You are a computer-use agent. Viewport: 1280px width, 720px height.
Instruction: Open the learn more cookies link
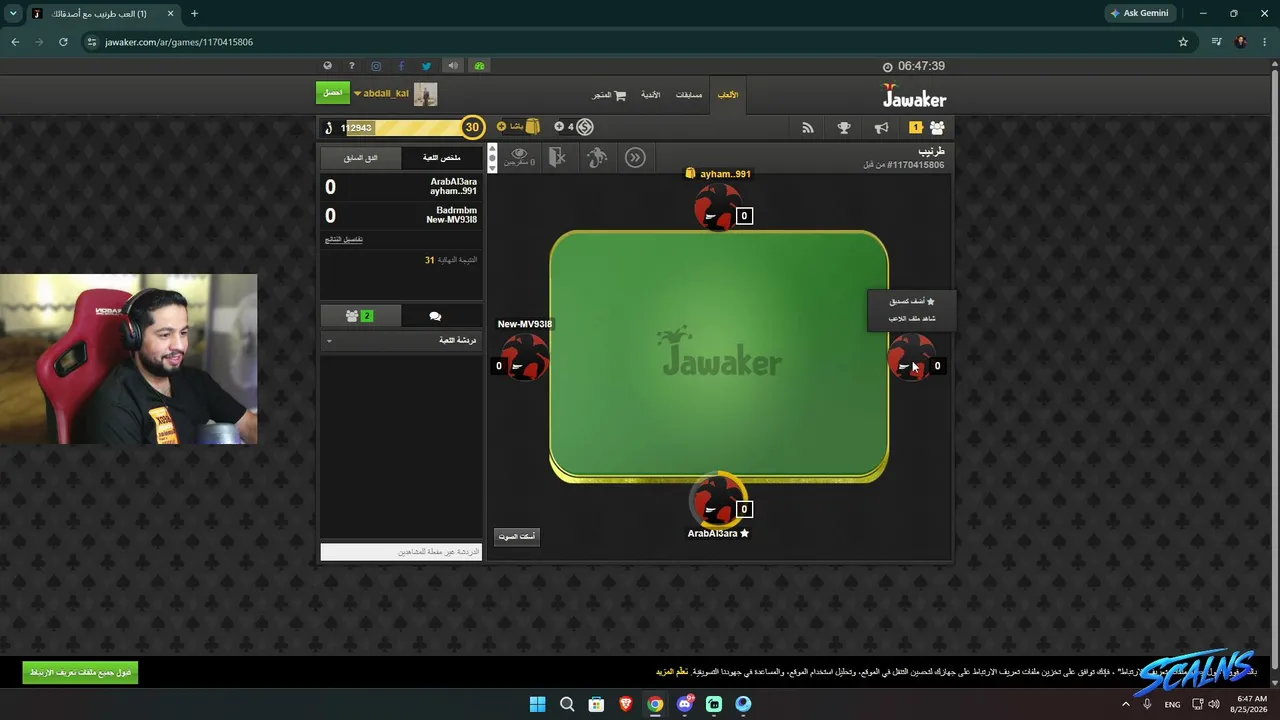coord(672,672)
